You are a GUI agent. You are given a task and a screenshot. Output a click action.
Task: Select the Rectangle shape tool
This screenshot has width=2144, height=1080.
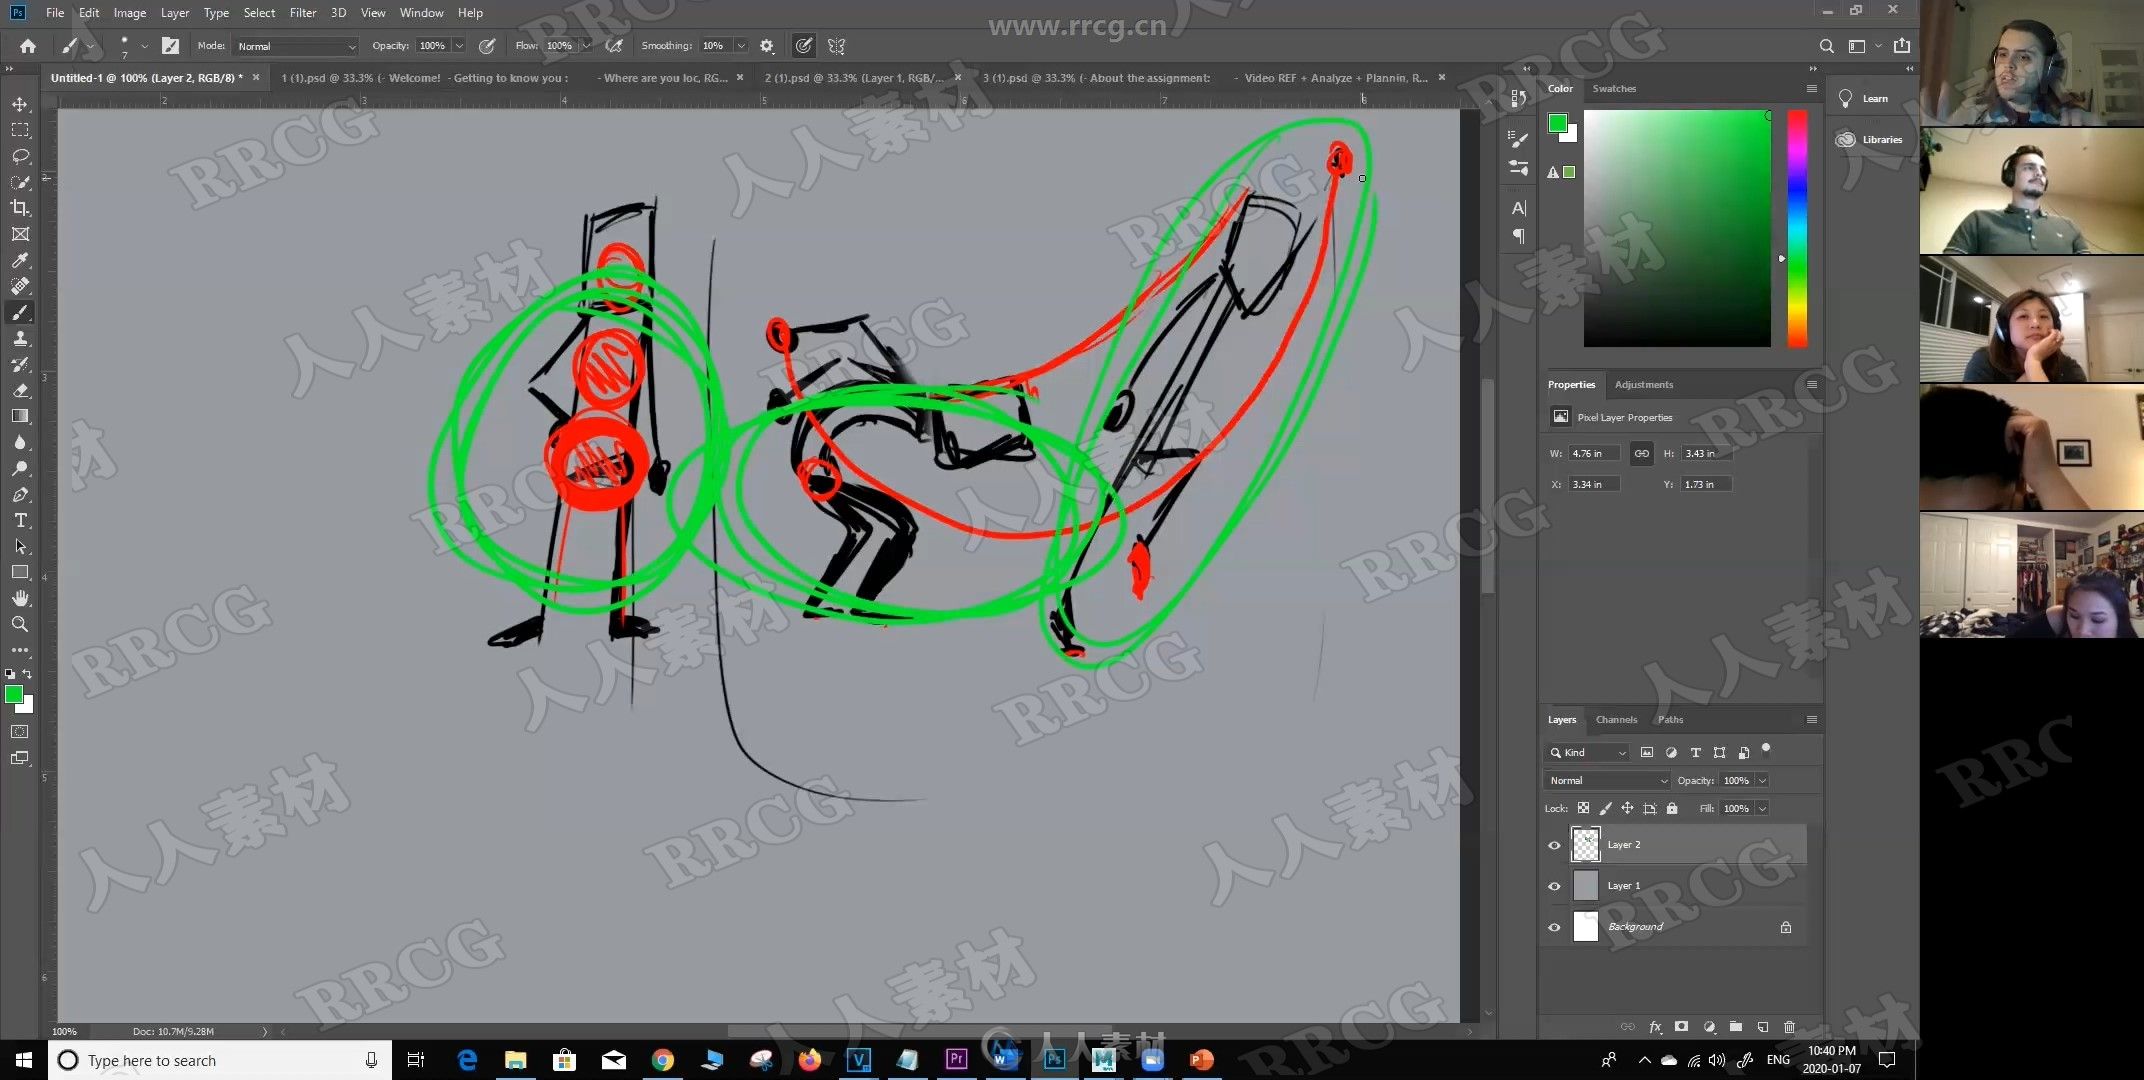click(20, 572)
